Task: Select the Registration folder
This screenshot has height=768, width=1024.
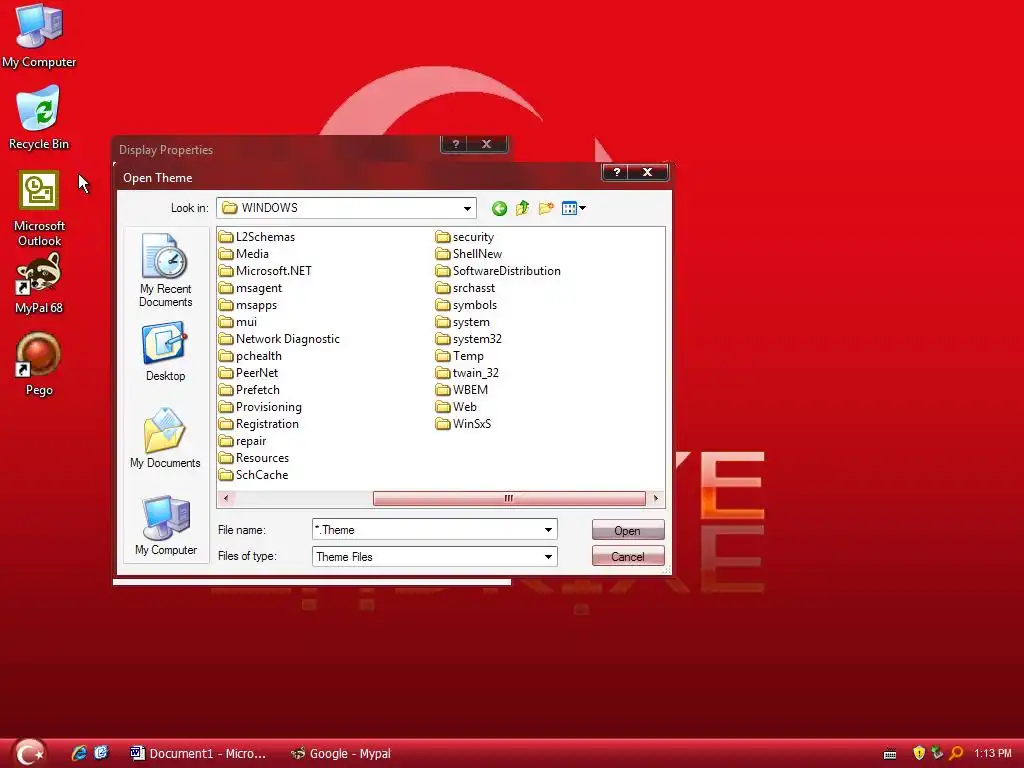Action: click(x=259, y=423)
